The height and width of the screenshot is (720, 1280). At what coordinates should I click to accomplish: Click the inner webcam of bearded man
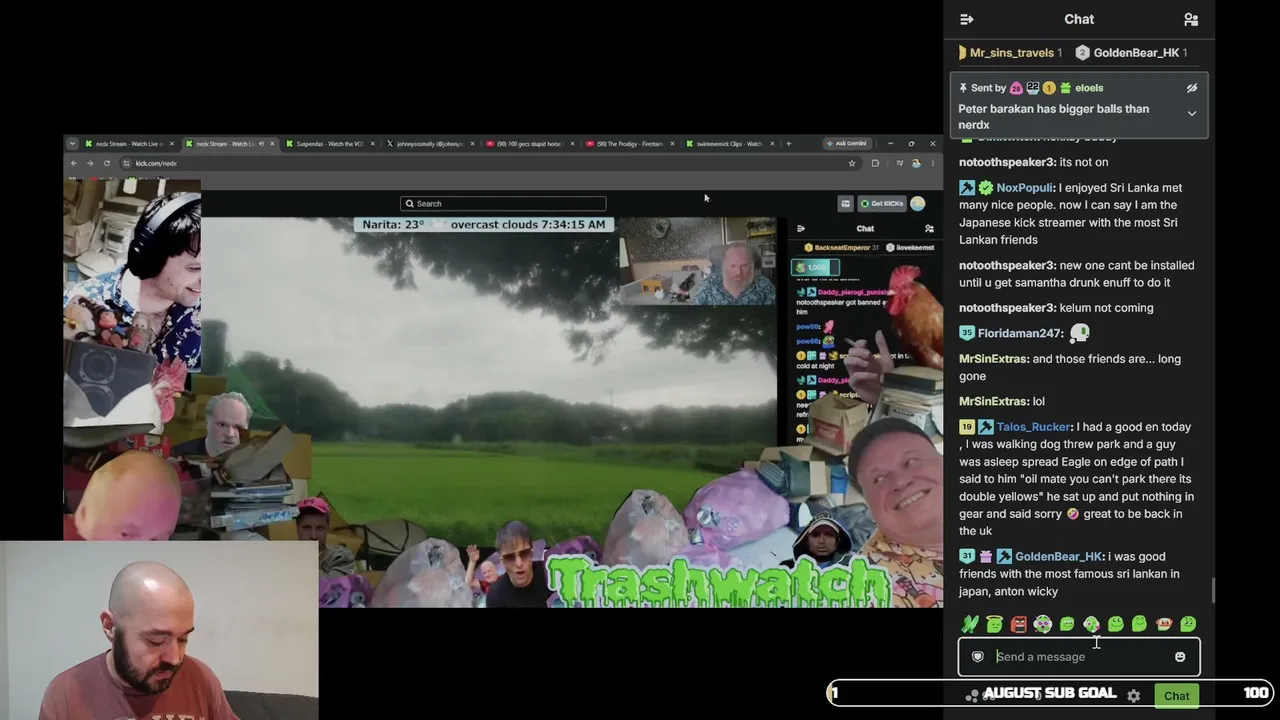pos(697,262)
